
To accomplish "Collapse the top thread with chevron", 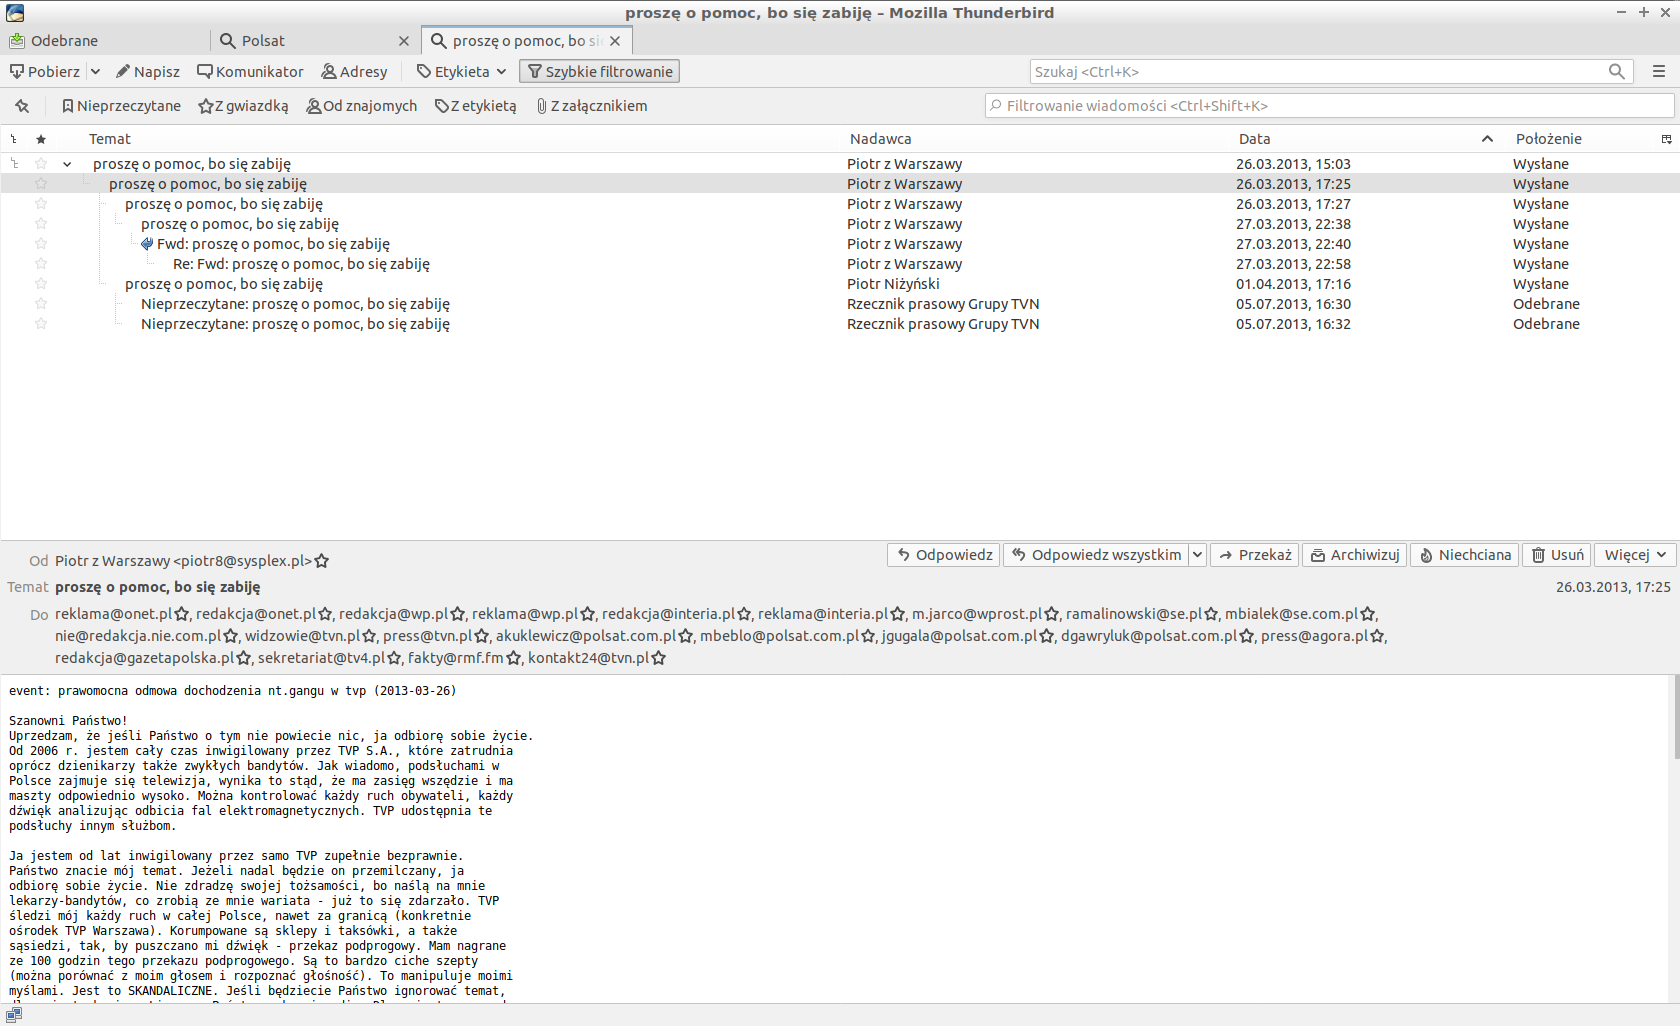I will tap(67, 164).
